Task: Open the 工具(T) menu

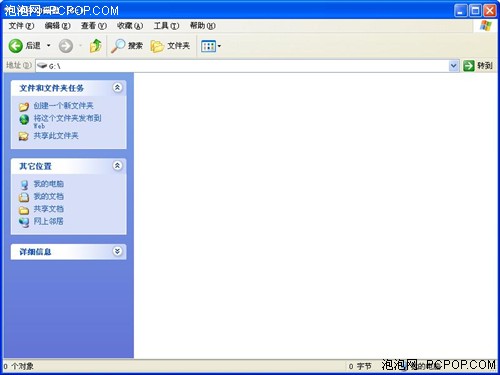Action: (166, 26)
